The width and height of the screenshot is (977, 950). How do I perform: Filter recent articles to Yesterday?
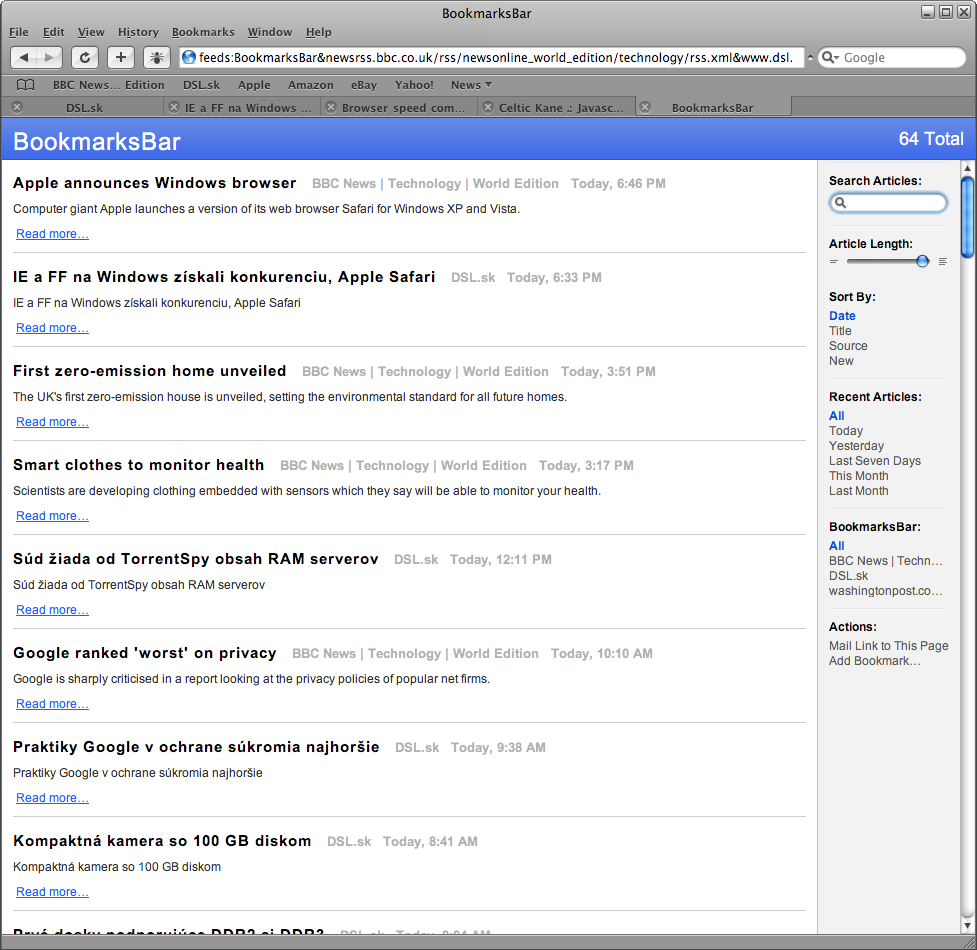856,445
